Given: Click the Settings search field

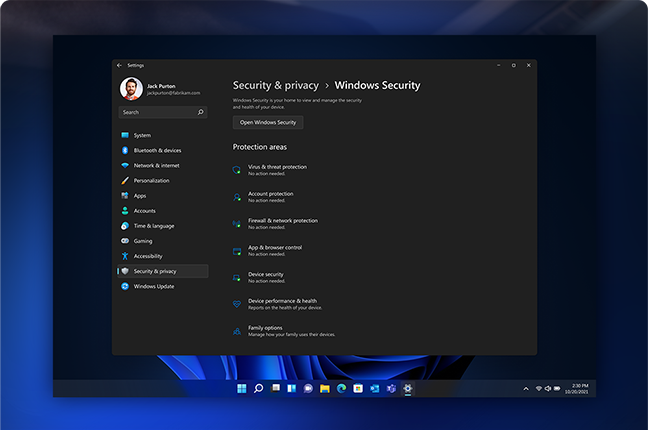Looking at the screenshot, I should (x=163, y=112).
